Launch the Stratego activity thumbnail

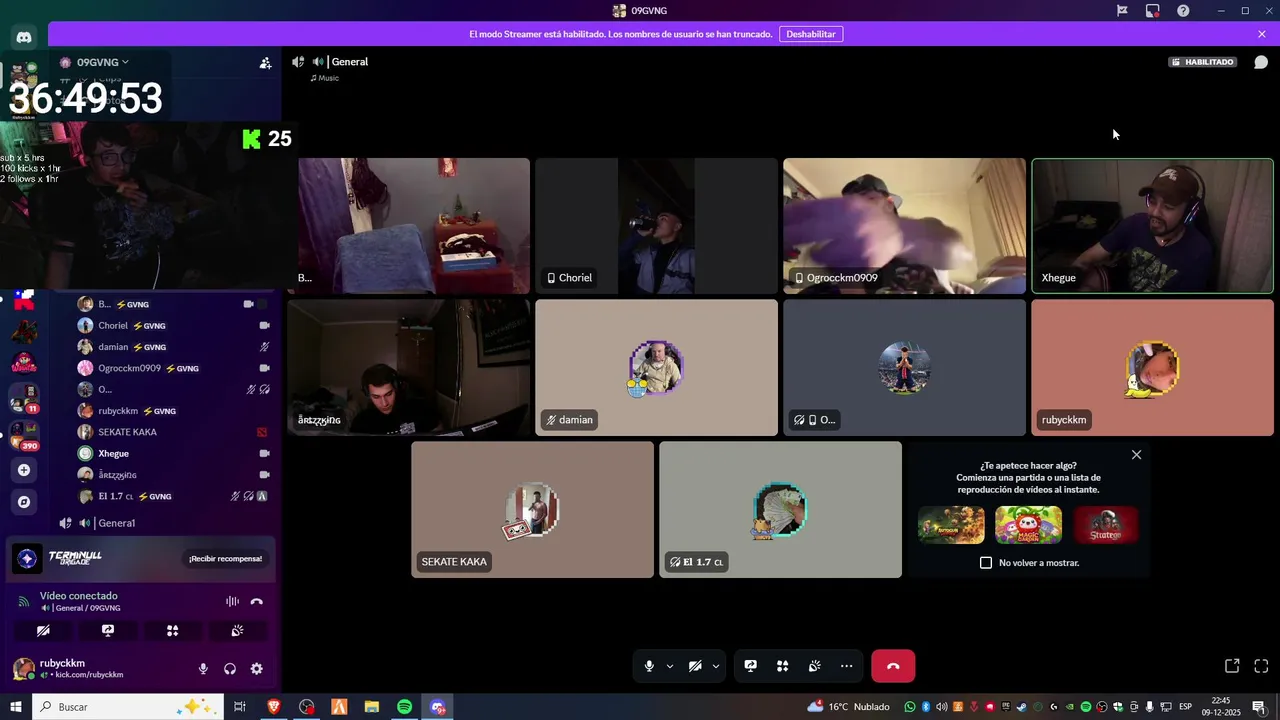[1105, 525]
